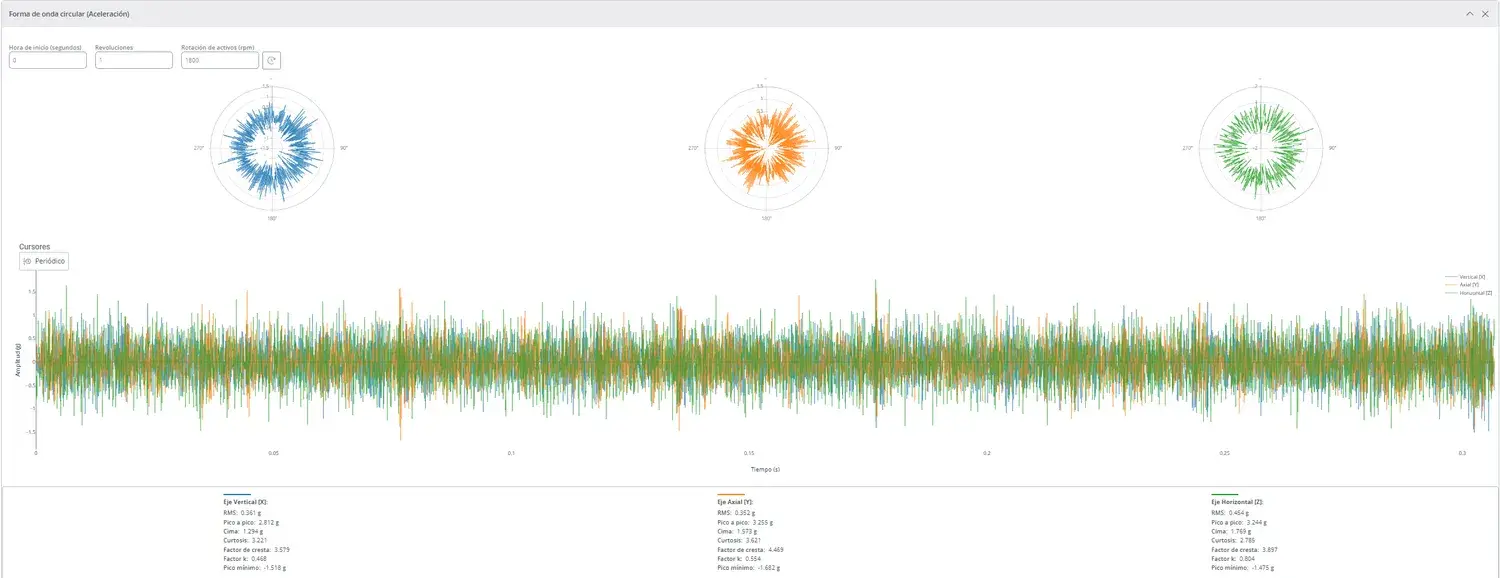Toggle the Periódico cursor button
The width and height of the screenshot is (1500, 578).
click(44, 261)
